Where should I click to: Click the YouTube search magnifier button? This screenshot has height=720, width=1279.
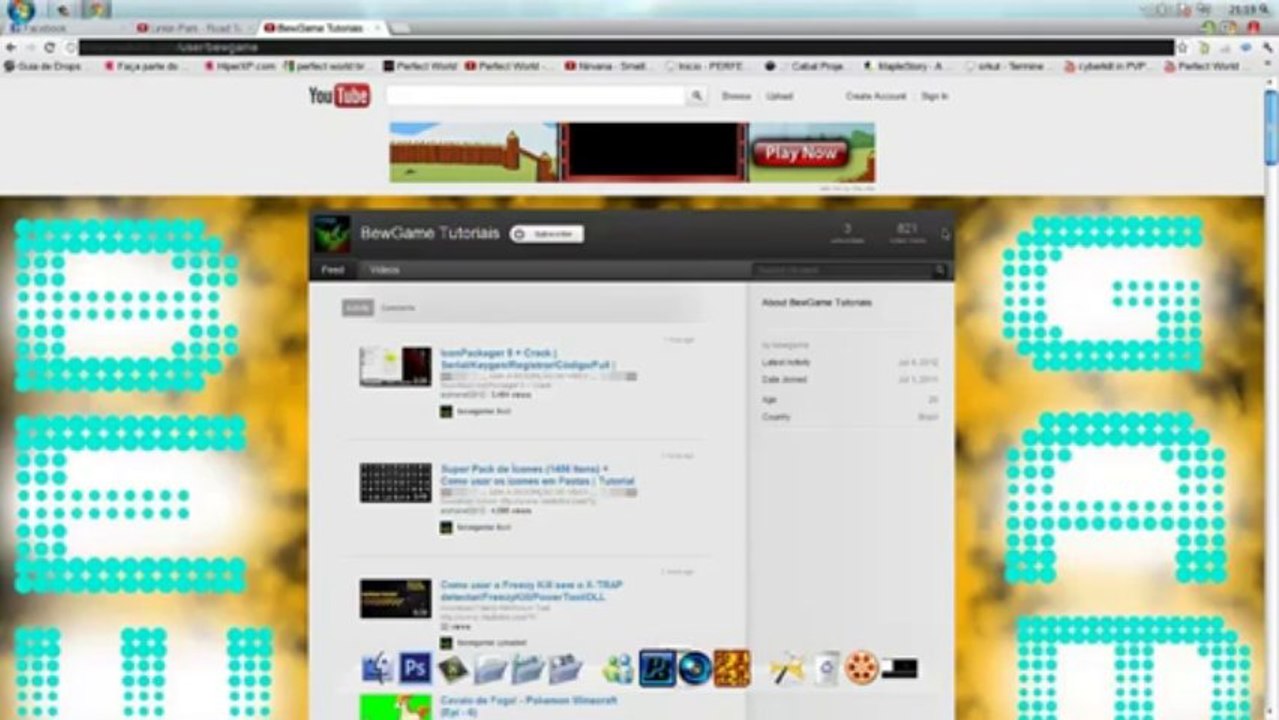(x=697, y=96)
